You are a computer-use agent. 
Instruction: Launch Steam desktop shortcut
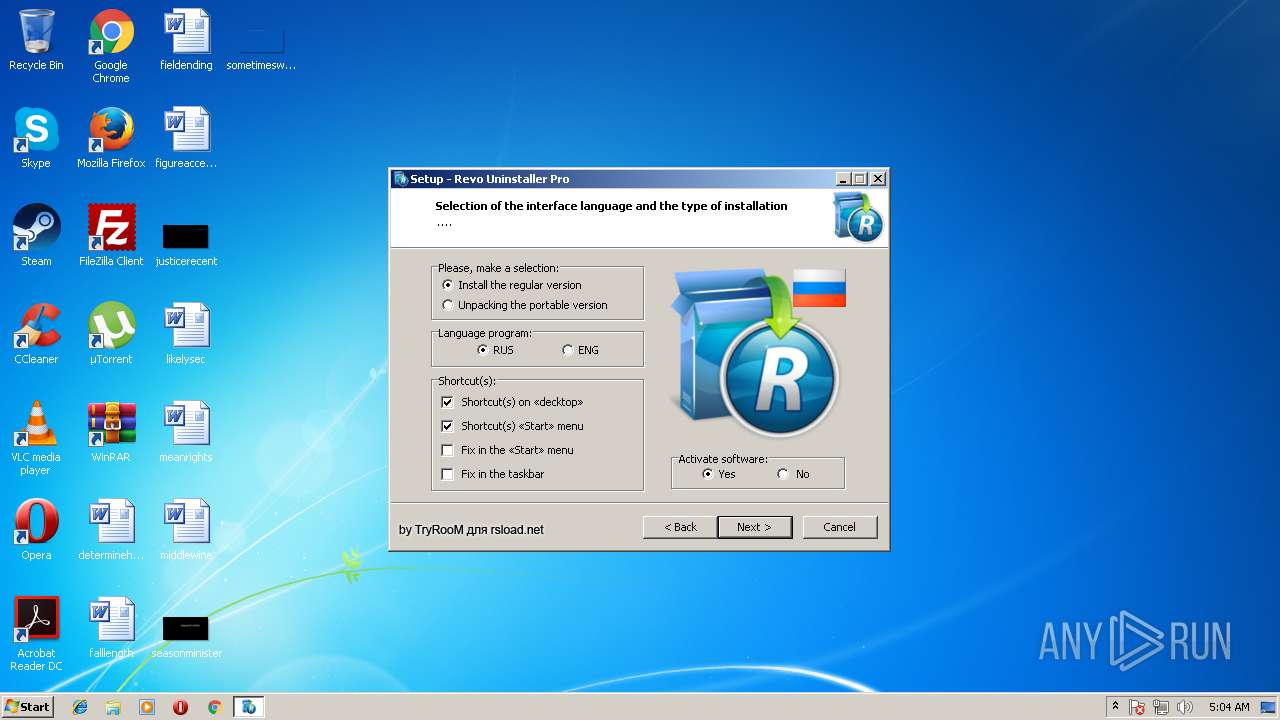pyautogui.click(x=36, y=236)
